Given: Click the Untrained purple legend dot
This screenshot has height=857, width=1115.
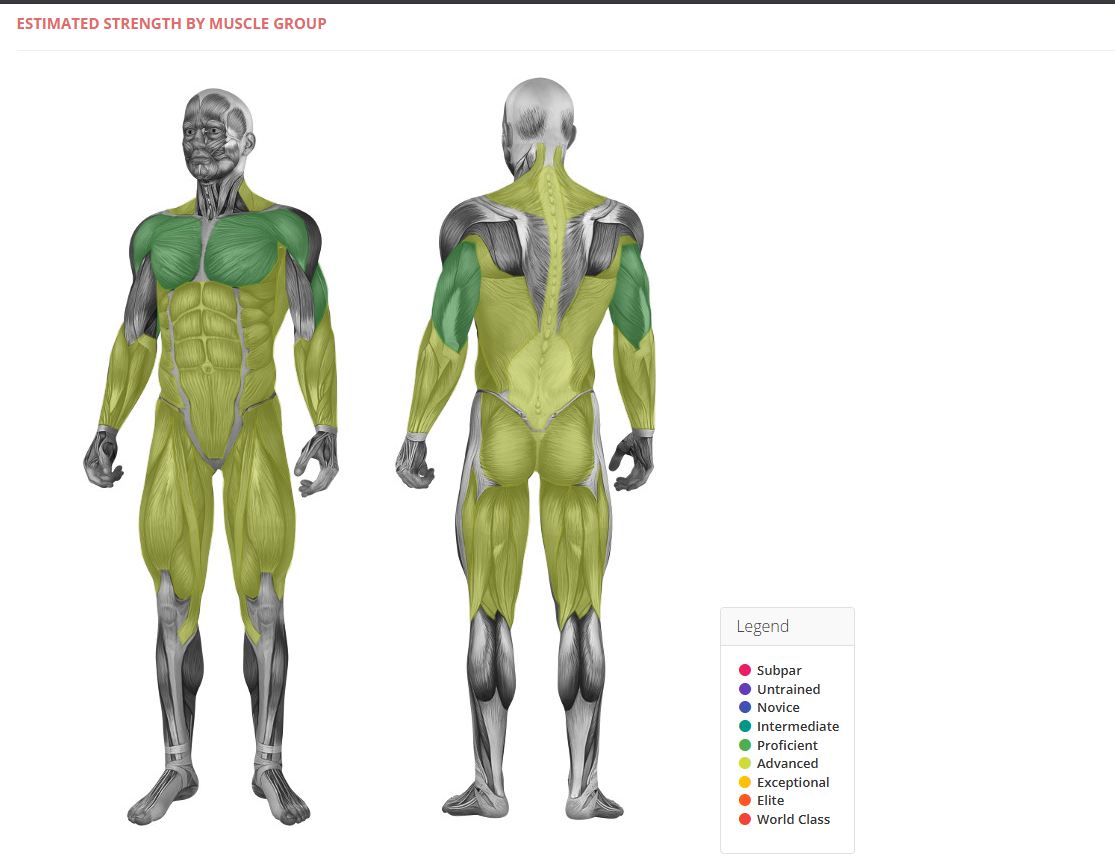Looking at the screenshot, I should [x=745, y=689].
